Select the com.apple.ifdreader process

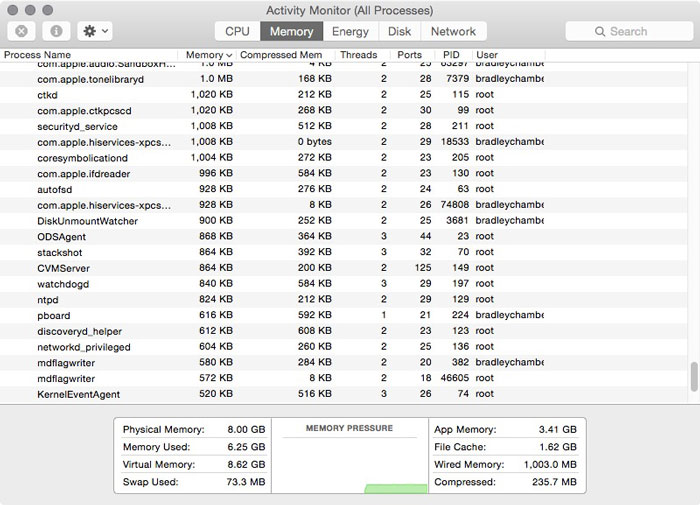343,173
